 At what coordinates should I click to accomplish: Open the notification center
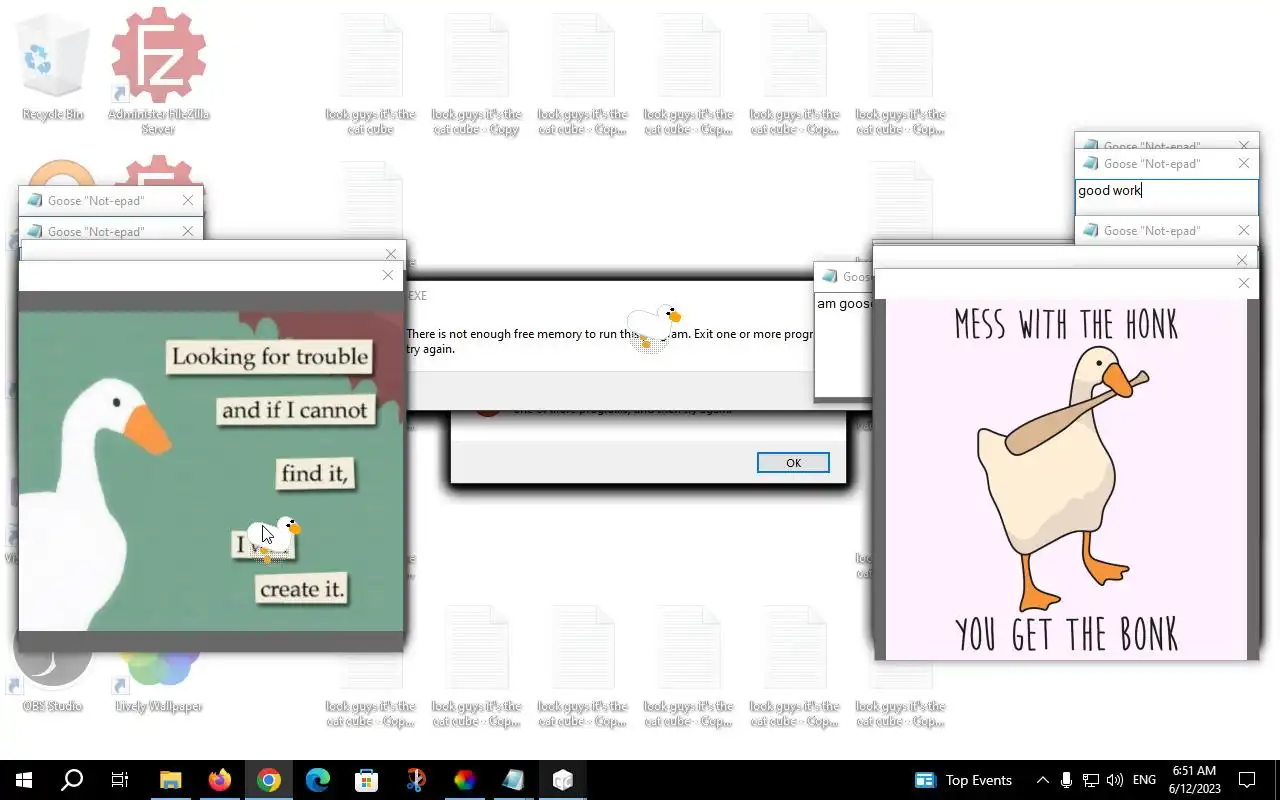coord(1247,780)
